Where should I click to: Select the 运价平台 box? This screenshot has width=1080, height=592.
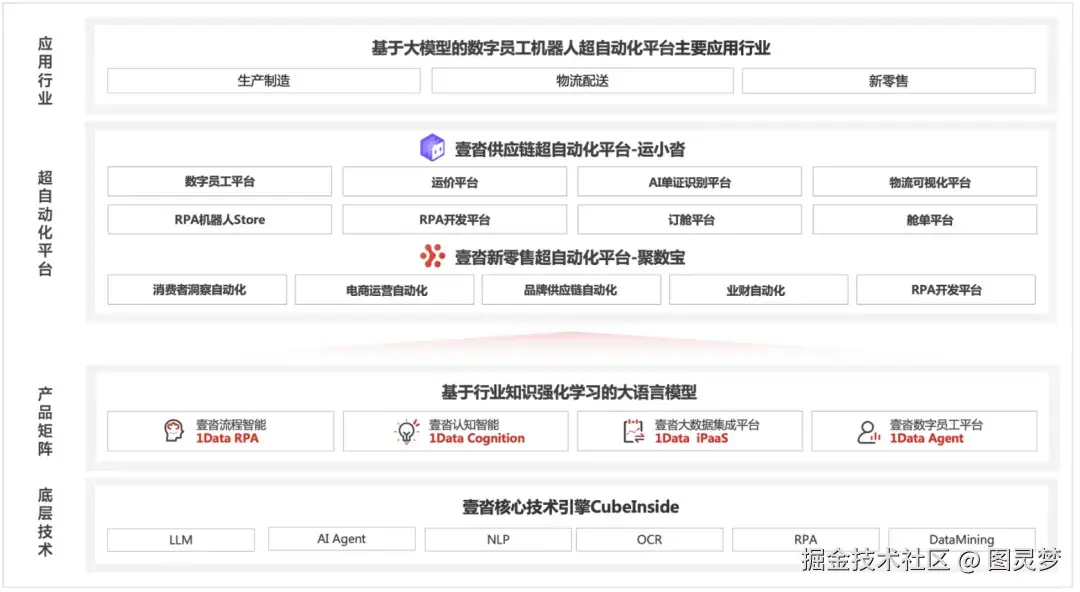(x=454, y=181)
